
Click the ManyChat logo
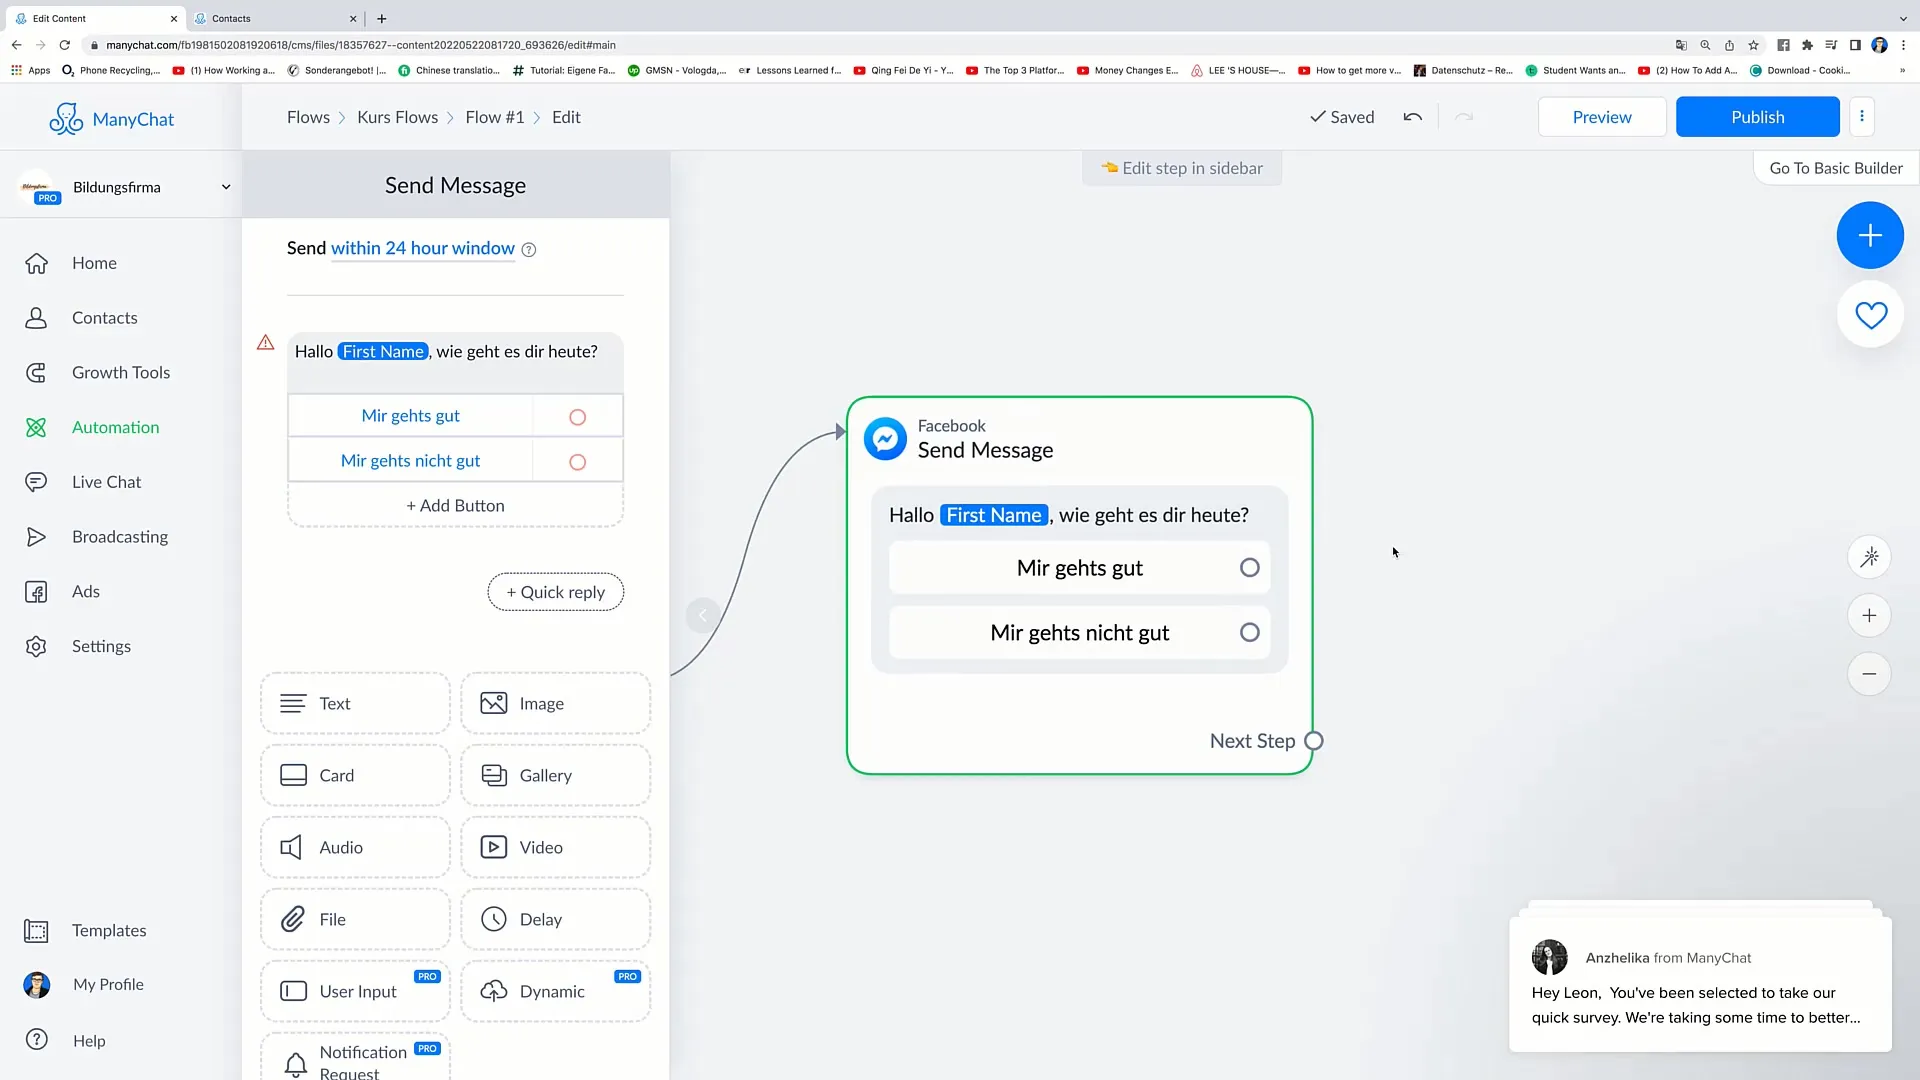coord(111,119)
